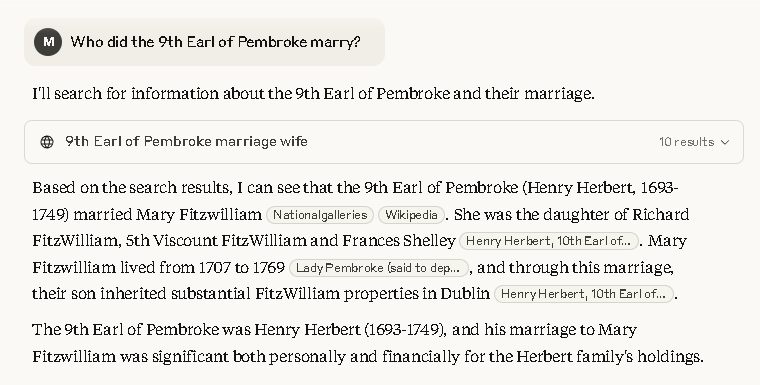Open the Wikipedia citation chip
This screenshot has width=760, height=385.
[412, 215]
